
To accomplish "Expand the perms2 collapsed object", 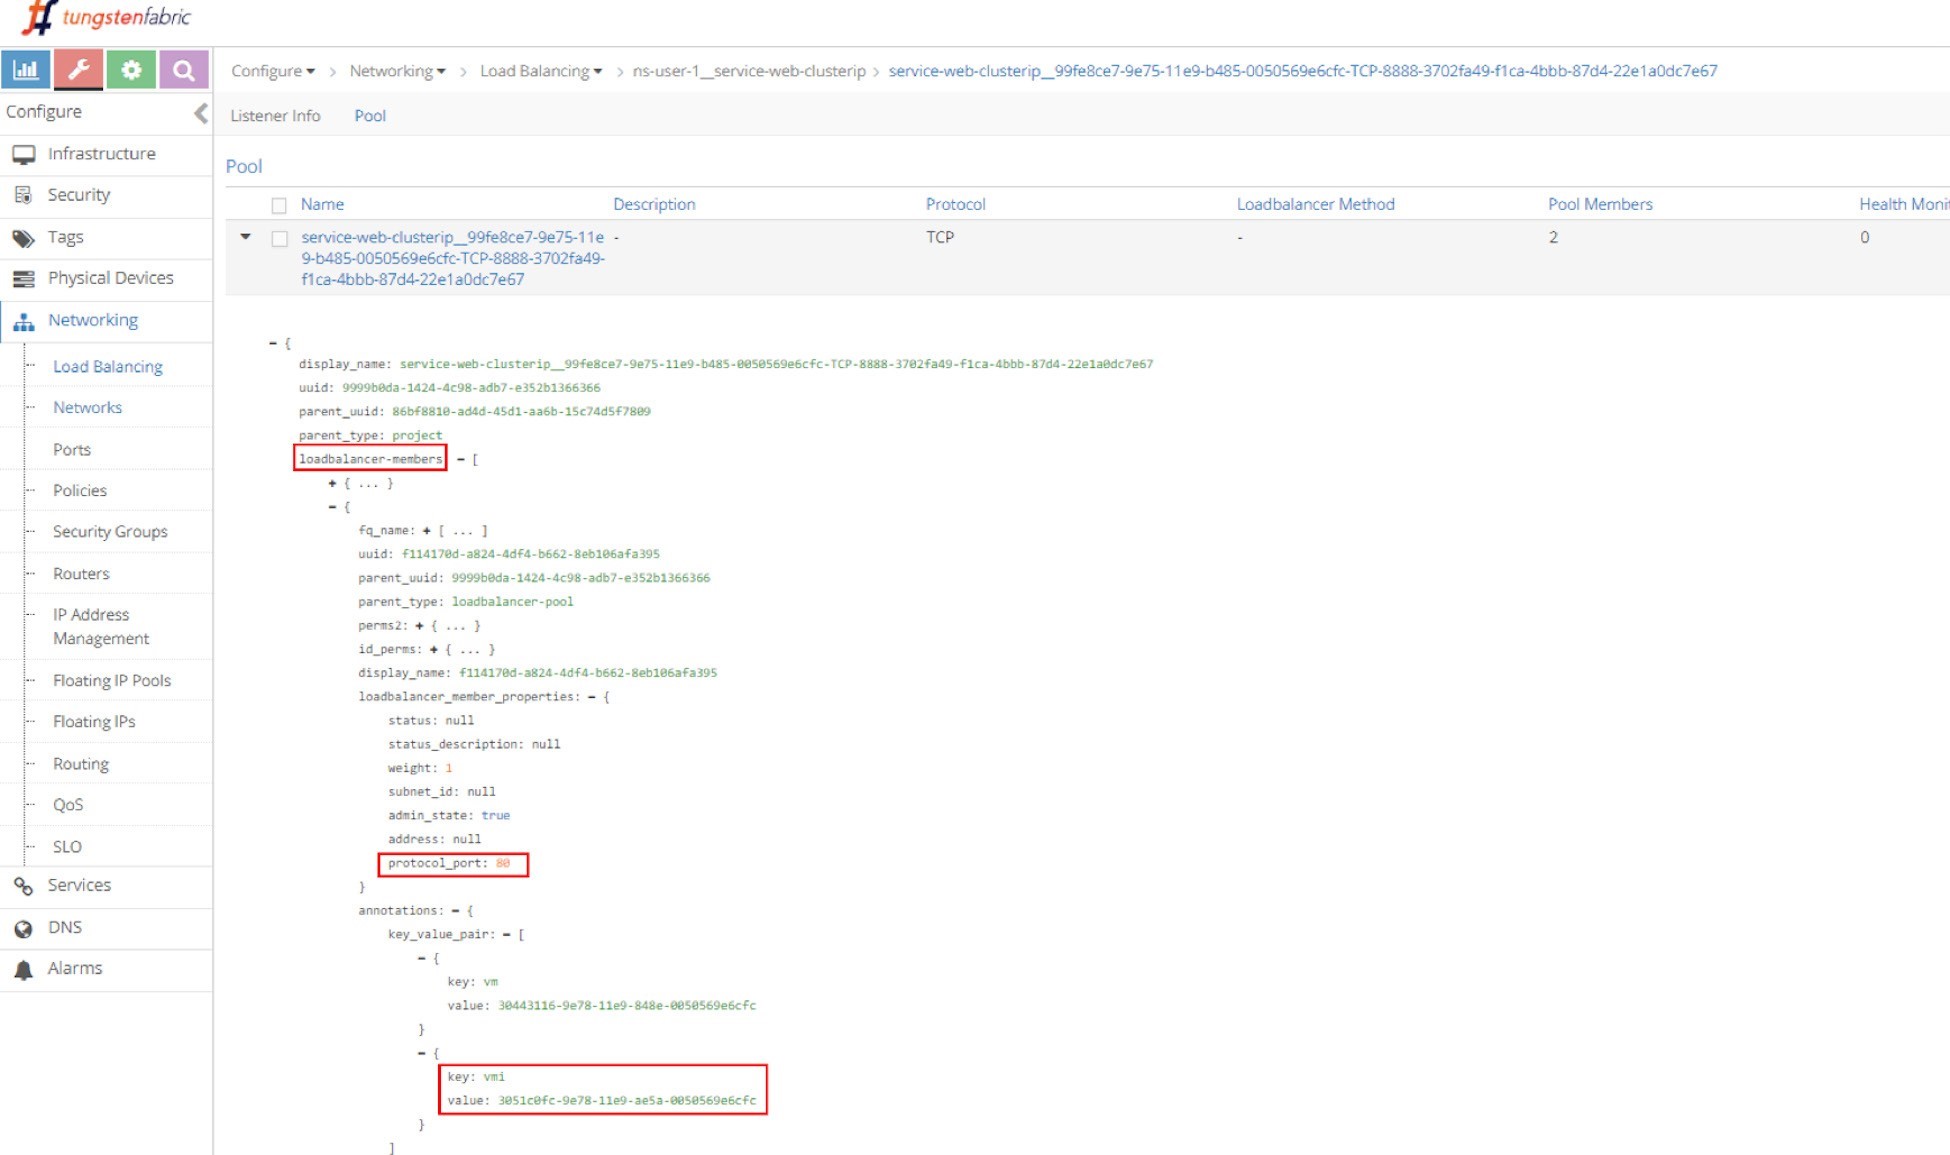I will (419, 625).
